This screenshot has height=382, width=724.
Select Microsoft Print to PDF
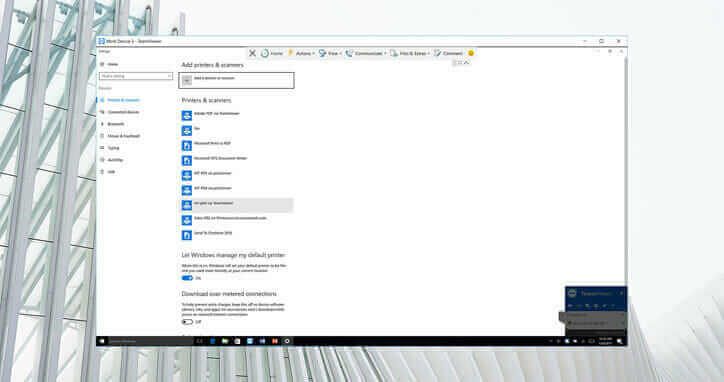pos(237,146)
